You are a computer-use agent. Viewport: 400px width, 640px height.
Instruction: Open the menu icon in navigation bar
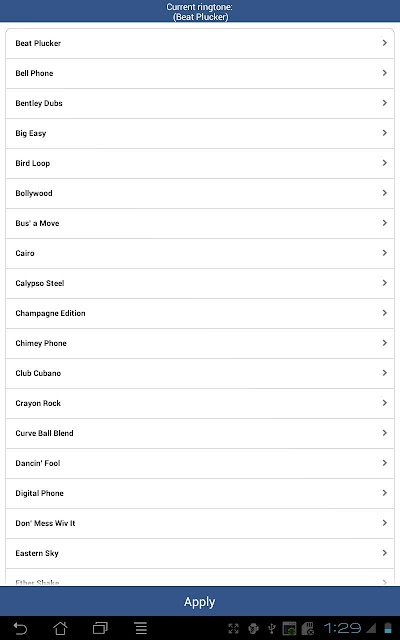coord(141,628)
